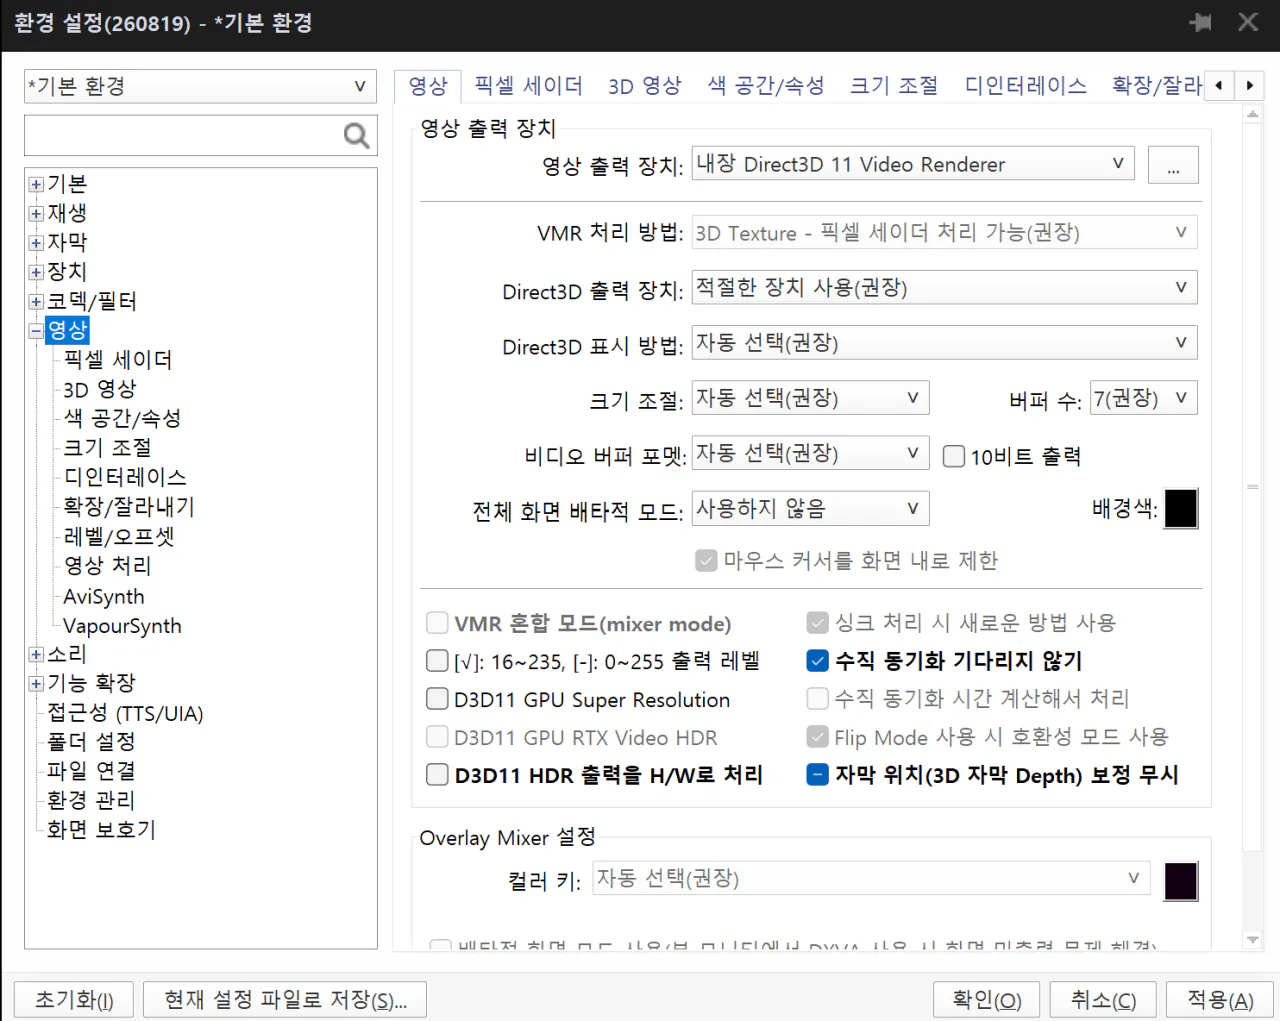Open the 영상 출력 장치 dropdown

point(913,163)
